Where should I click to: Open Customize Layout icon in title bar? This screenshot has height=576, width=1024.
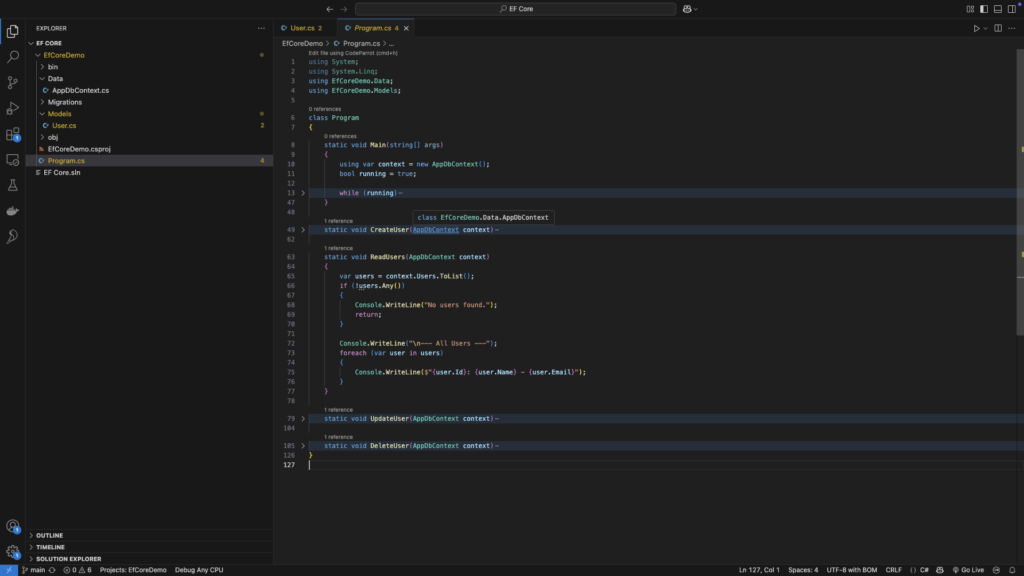(970, 9)
